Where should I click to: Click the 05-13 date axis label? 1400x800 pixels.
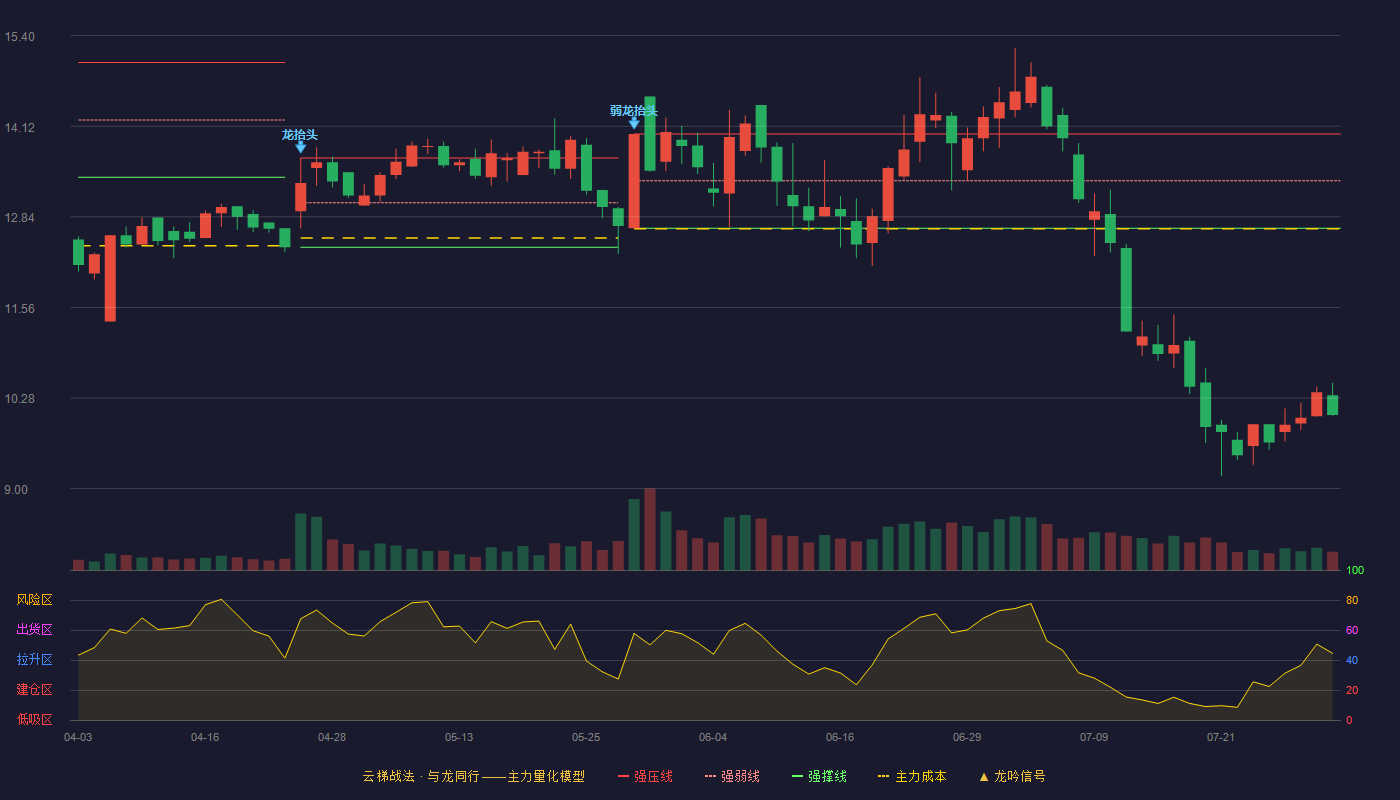pos(459,737)
